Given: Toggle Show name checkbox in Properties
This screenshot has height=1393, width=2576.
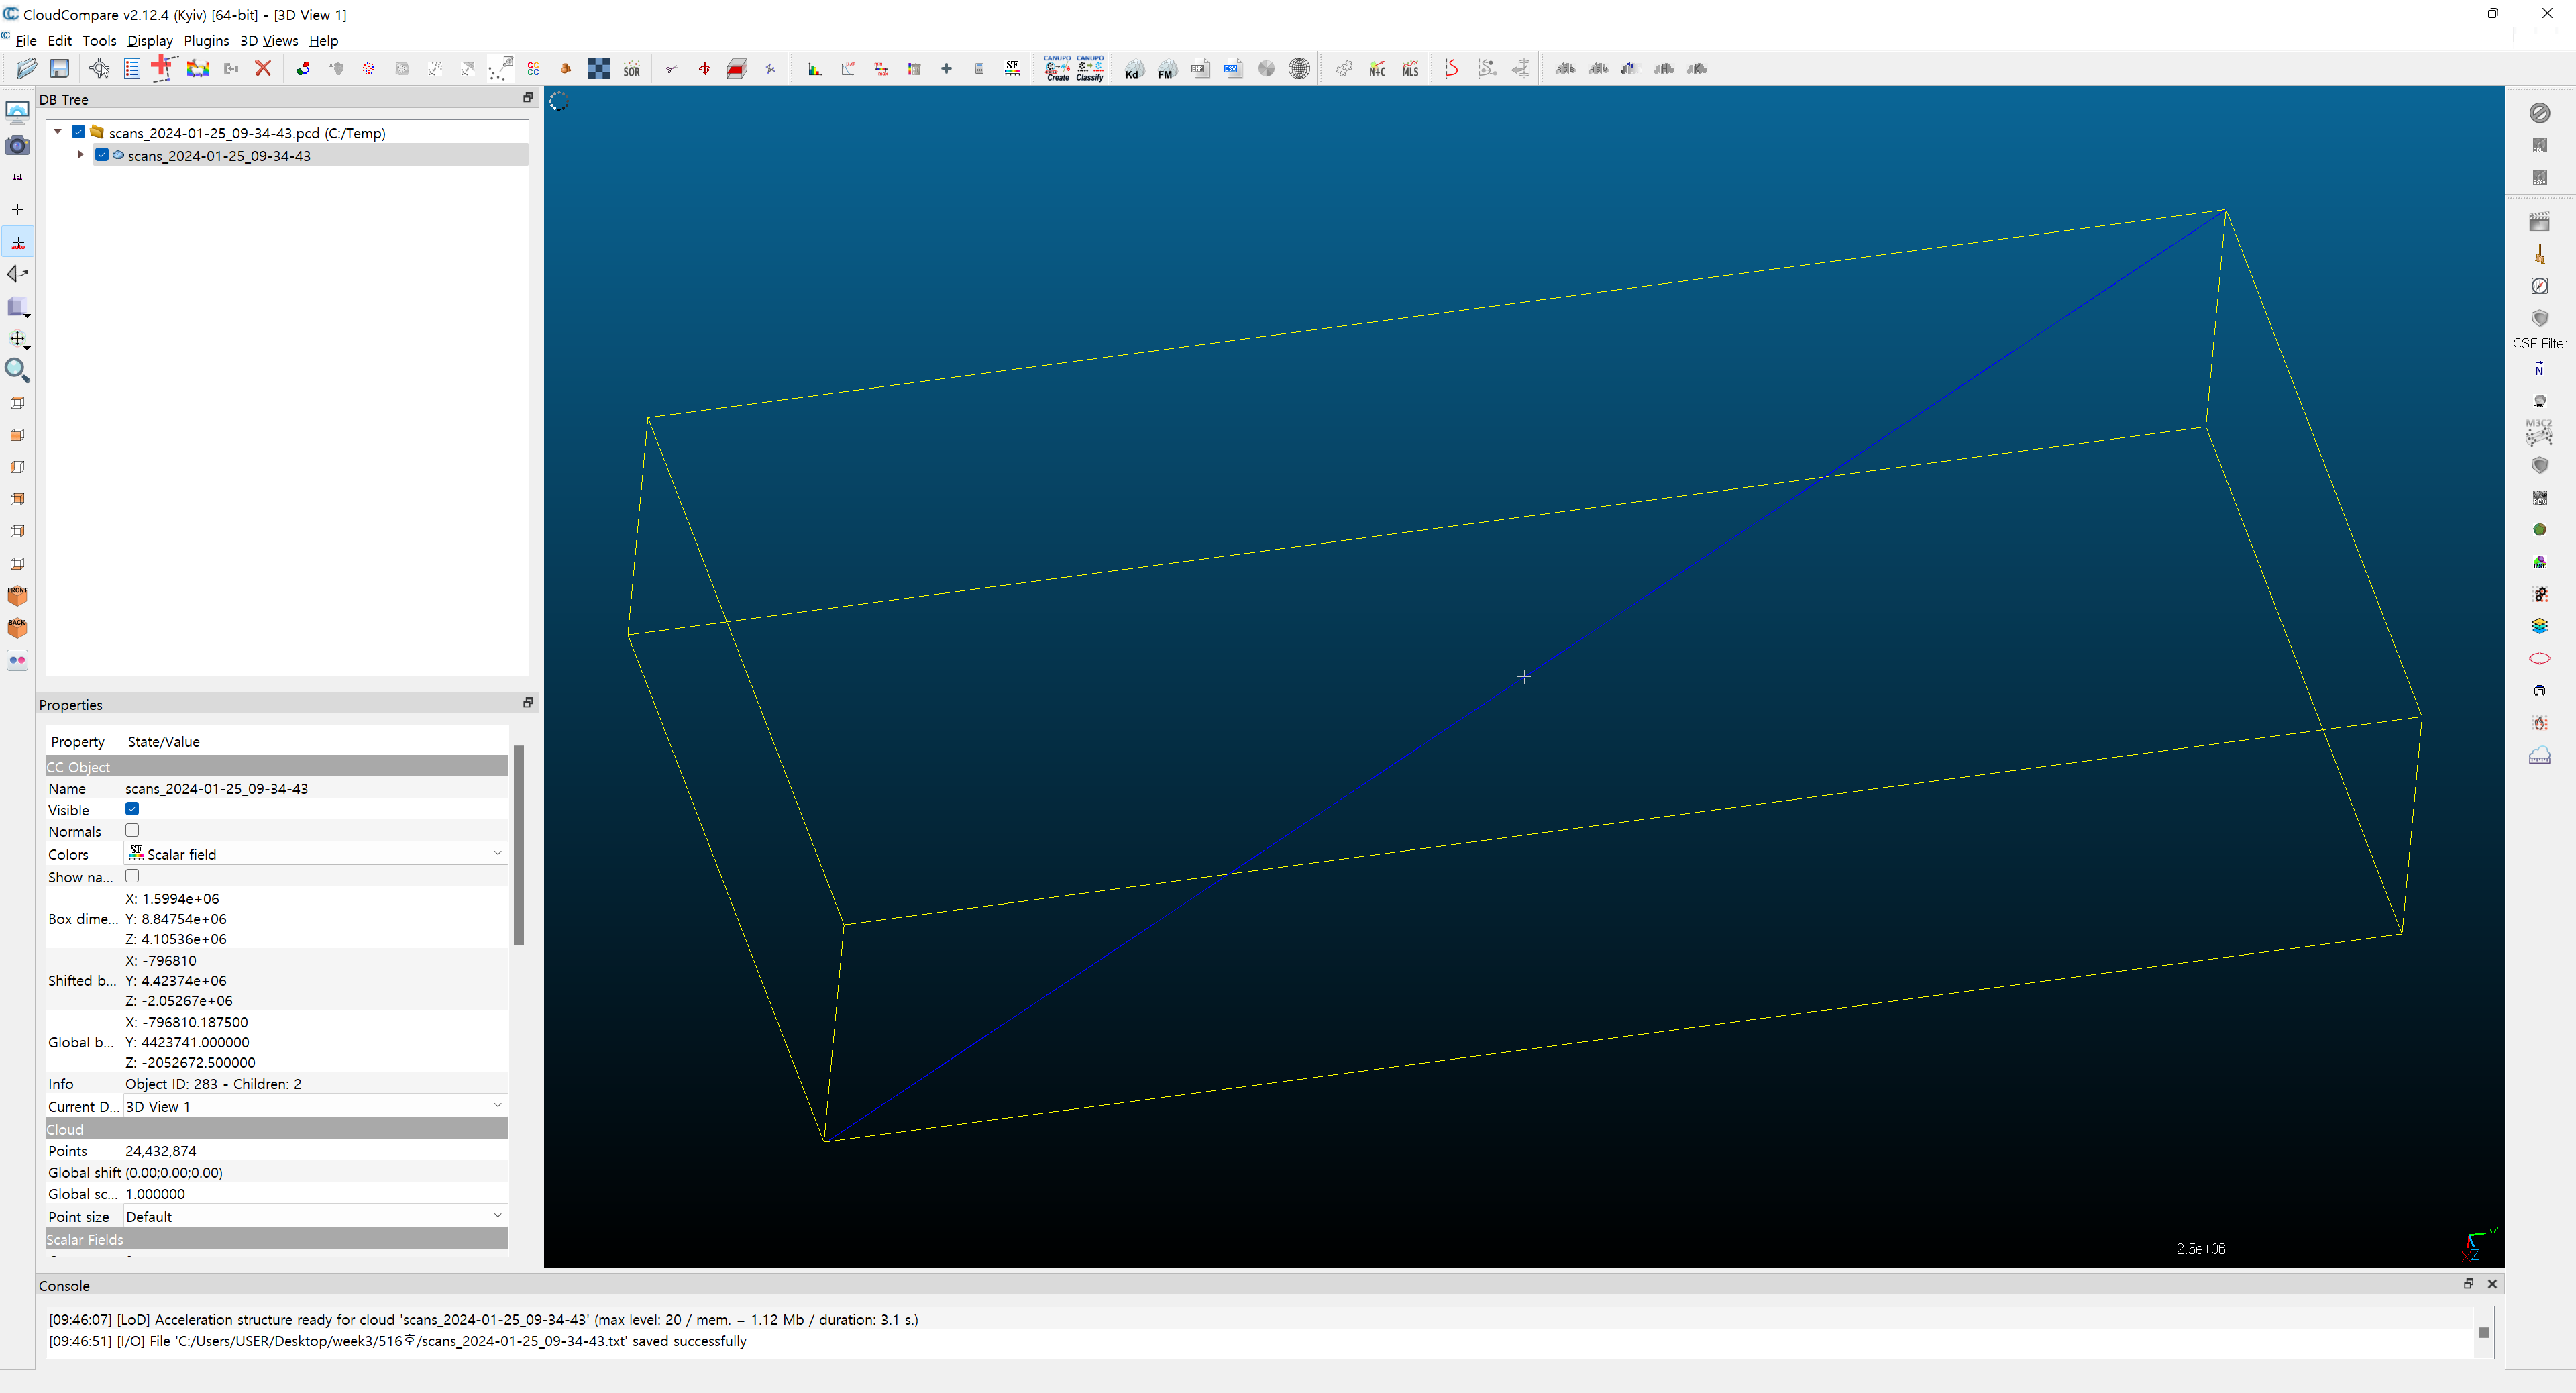Looking at the screenshot, I should pyautogui.click(x=133, y=875).
